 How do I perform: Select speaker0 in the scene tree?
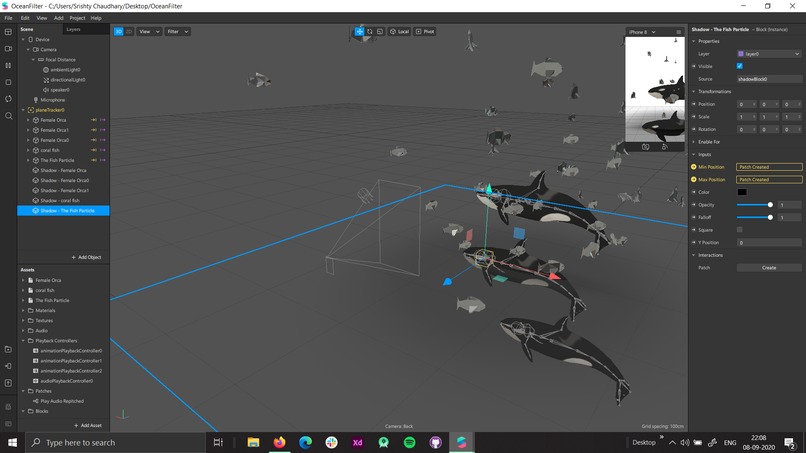(60, 90)
